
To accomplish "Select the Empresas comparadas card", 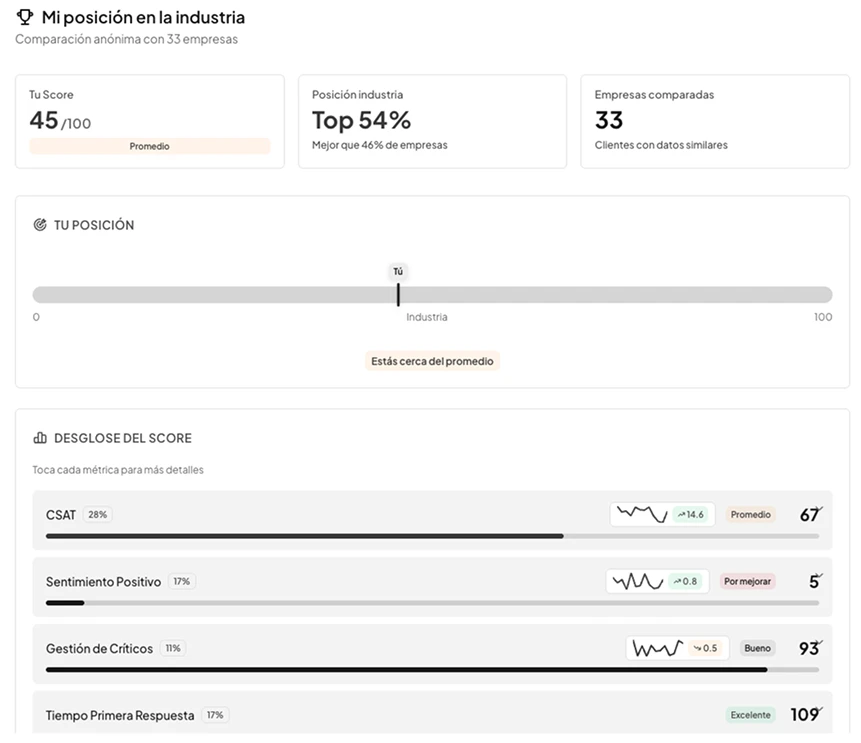I will (x=714, y=121).
